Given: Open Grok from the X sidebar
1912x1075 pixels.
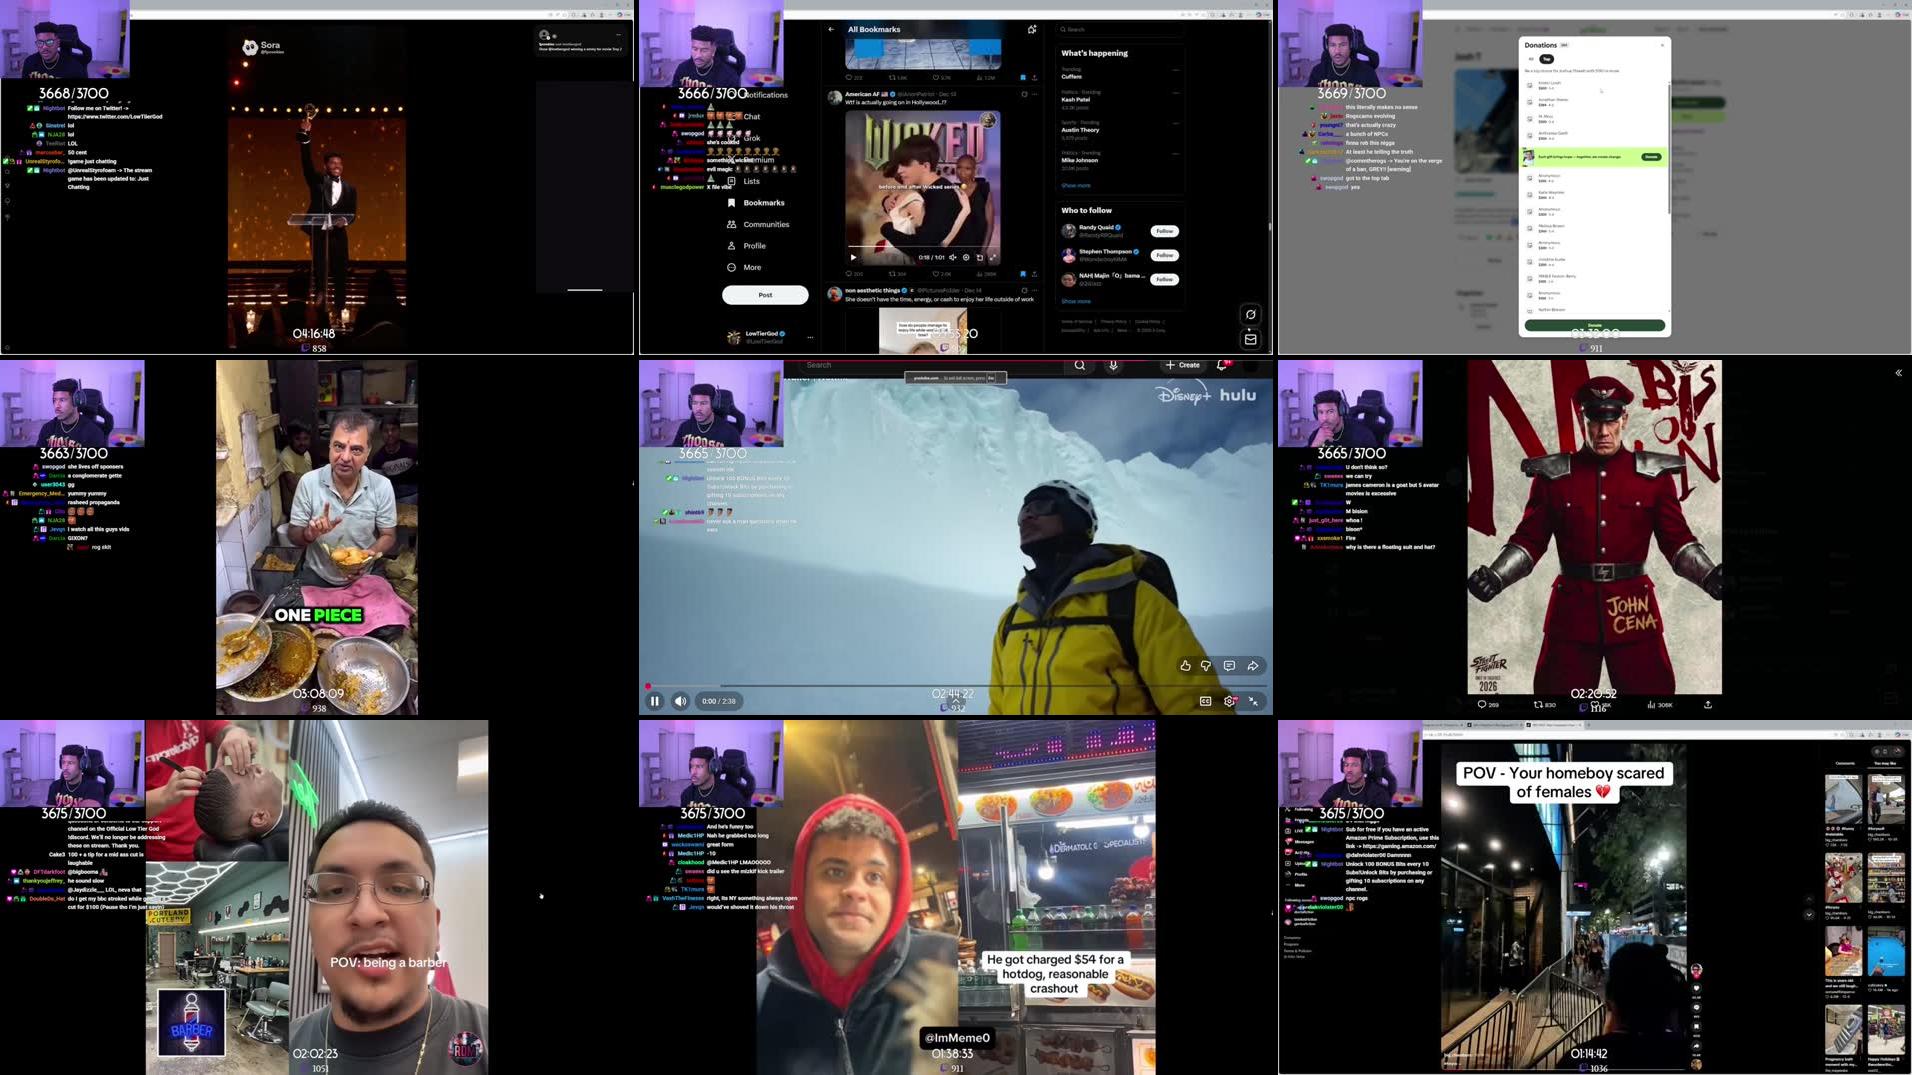Looking at the screenshot, I should click(x=752, y=139).
